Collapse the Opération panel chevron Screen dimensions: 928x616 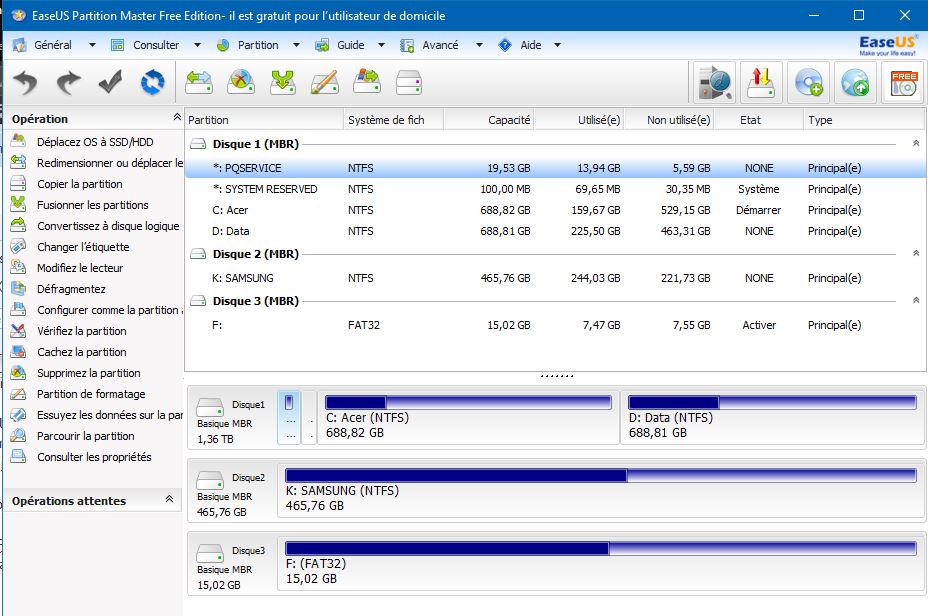[x=176, y=117]
